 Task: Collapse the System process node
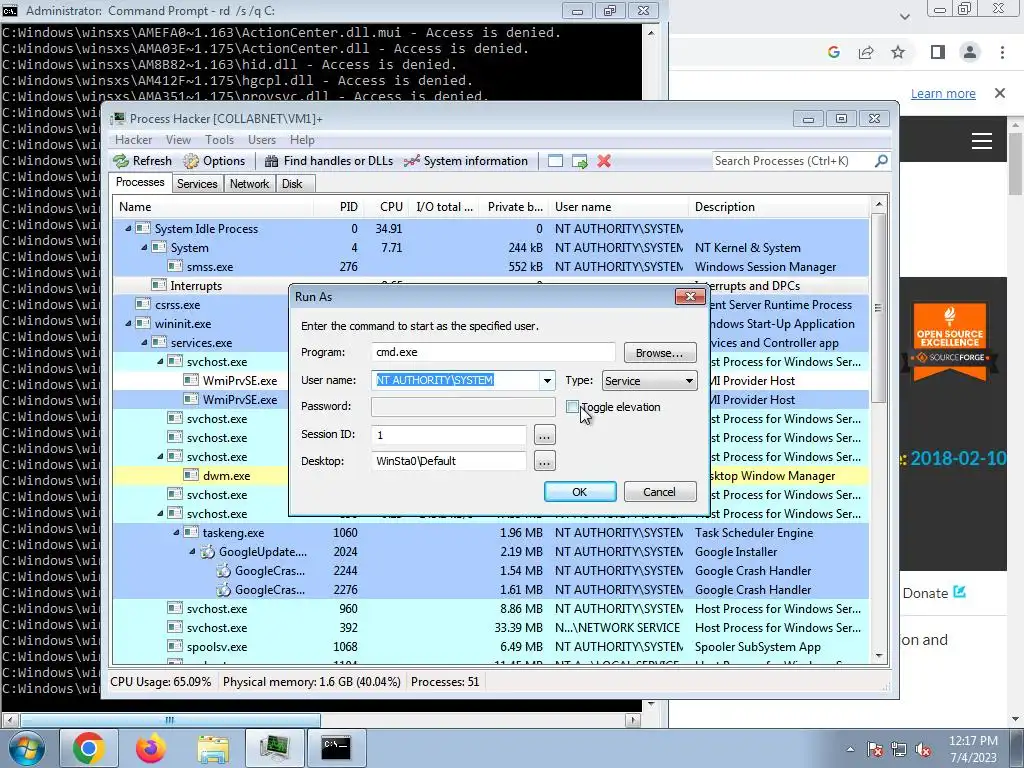coord(144,248)
